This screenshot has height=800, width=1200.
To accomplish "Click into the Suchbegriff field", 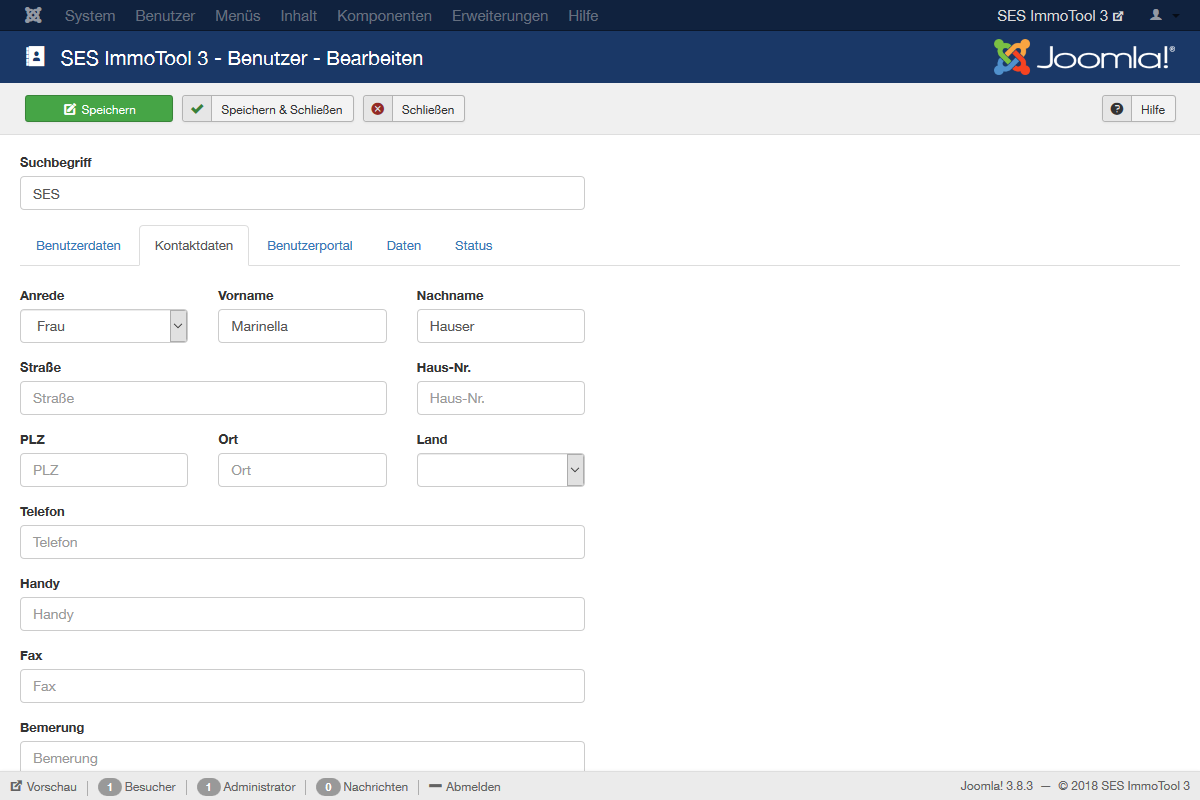I will click(x=302, y=194).
